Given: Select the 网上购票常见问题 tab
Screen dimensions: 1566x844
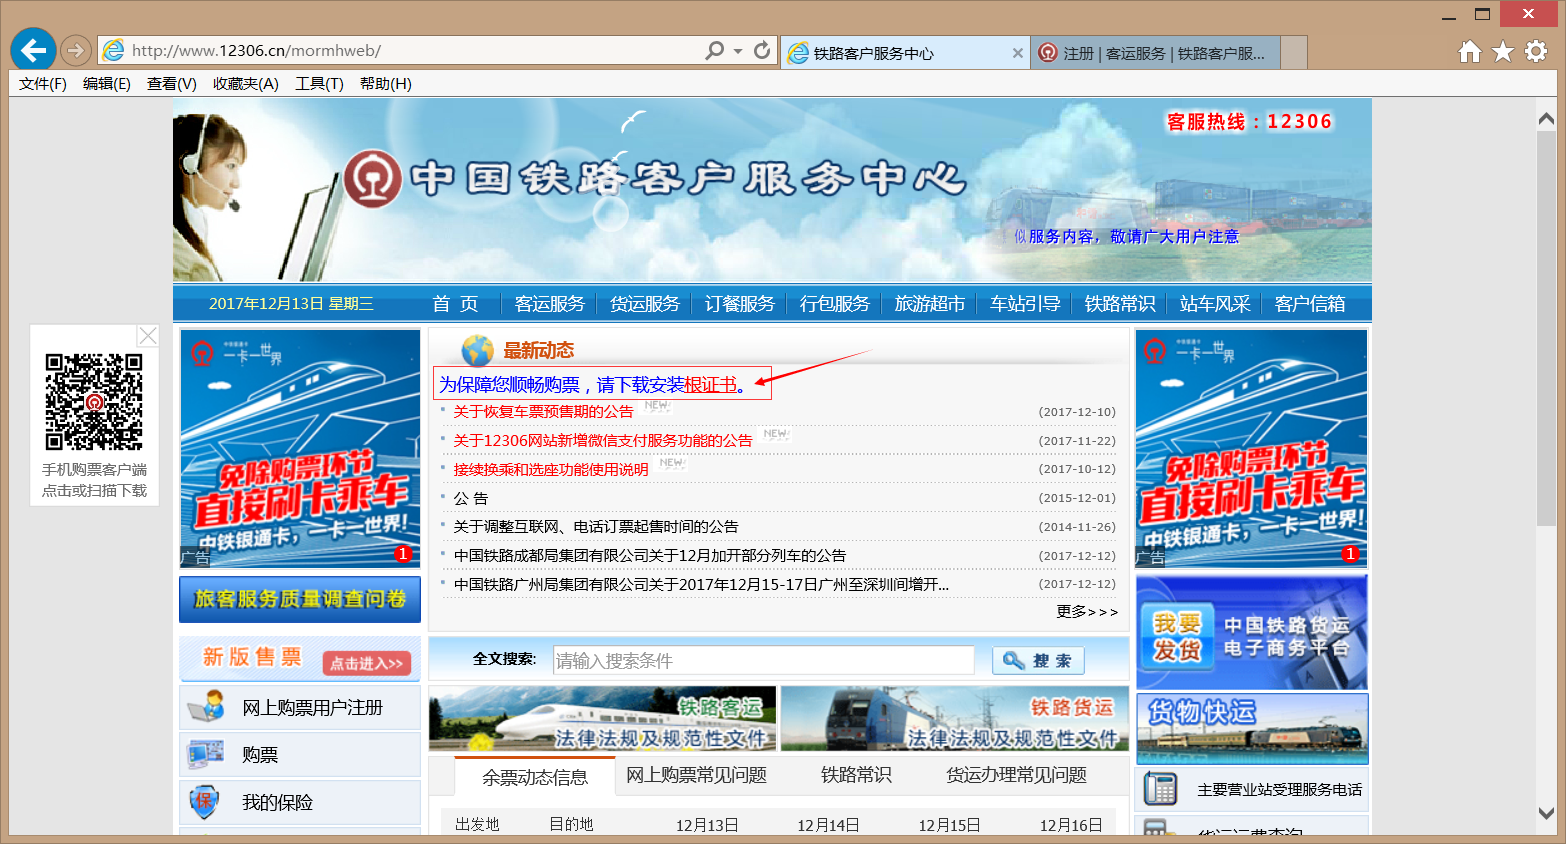Looking at the screenshot, I should coord(696,775).
